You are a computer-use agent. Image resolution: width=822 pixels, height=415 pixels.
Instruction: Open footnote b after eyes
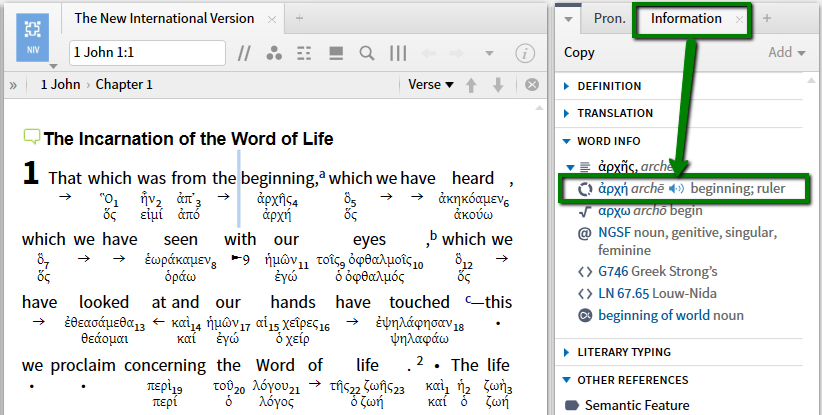pyautogui.click(x=433, y=235)
